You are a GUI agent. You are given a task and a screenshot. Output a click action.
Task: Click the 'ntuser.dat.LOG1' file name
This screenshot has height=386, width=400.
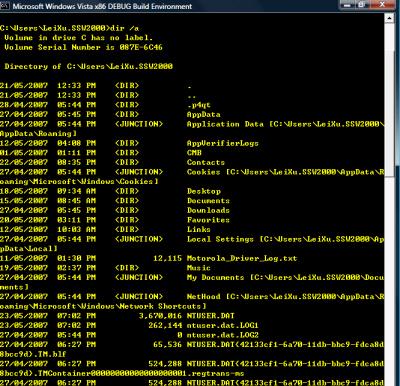click(223, 325)
